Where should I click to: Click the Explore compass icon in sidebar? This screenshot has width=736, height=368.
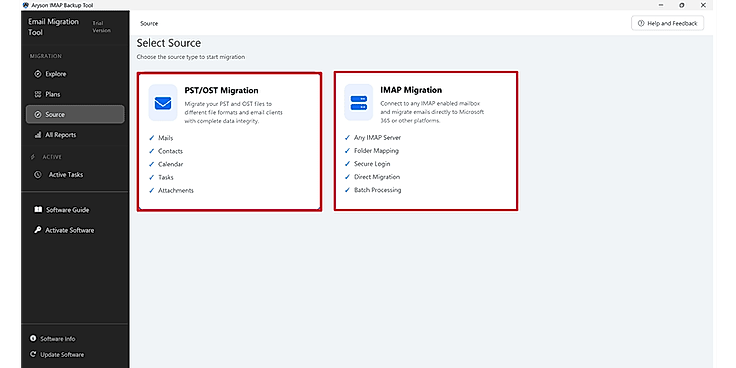(38, 74)
